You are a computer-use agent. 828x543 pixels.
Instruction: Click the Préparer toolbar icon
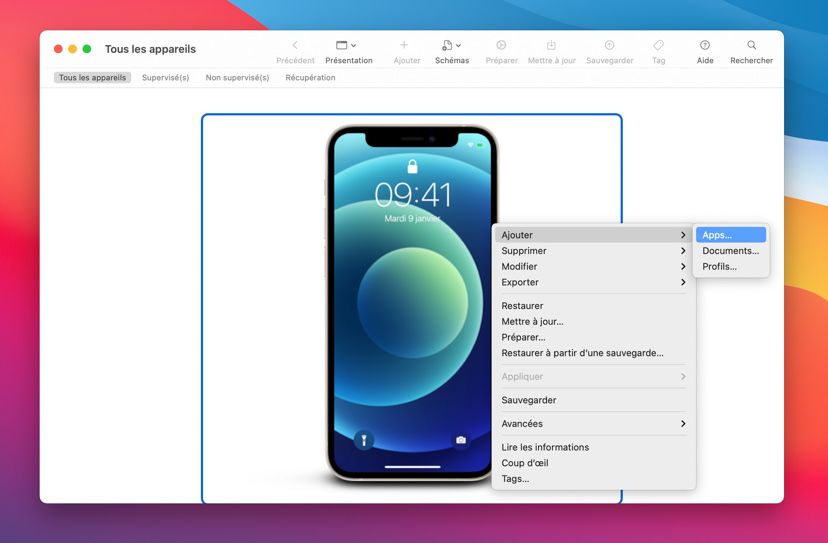click(501, 45)
